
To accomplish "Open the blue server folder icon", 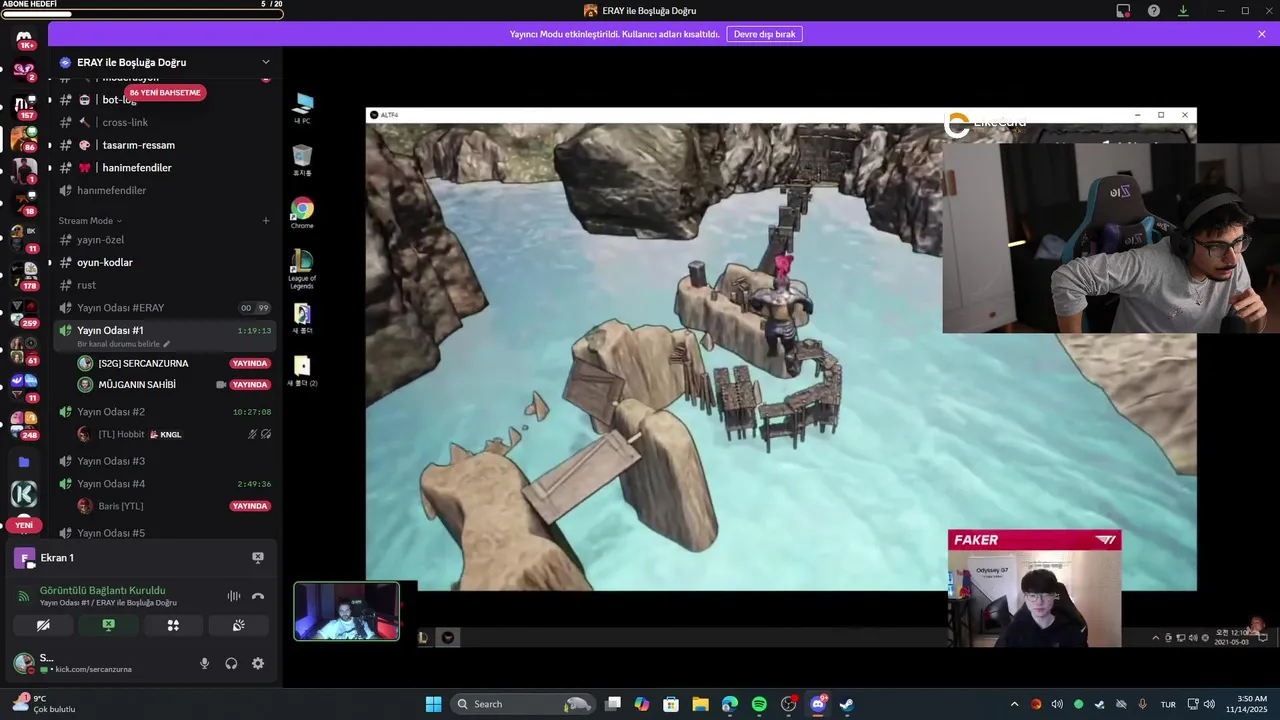I will pyautogui.click(x=24, y=462).
